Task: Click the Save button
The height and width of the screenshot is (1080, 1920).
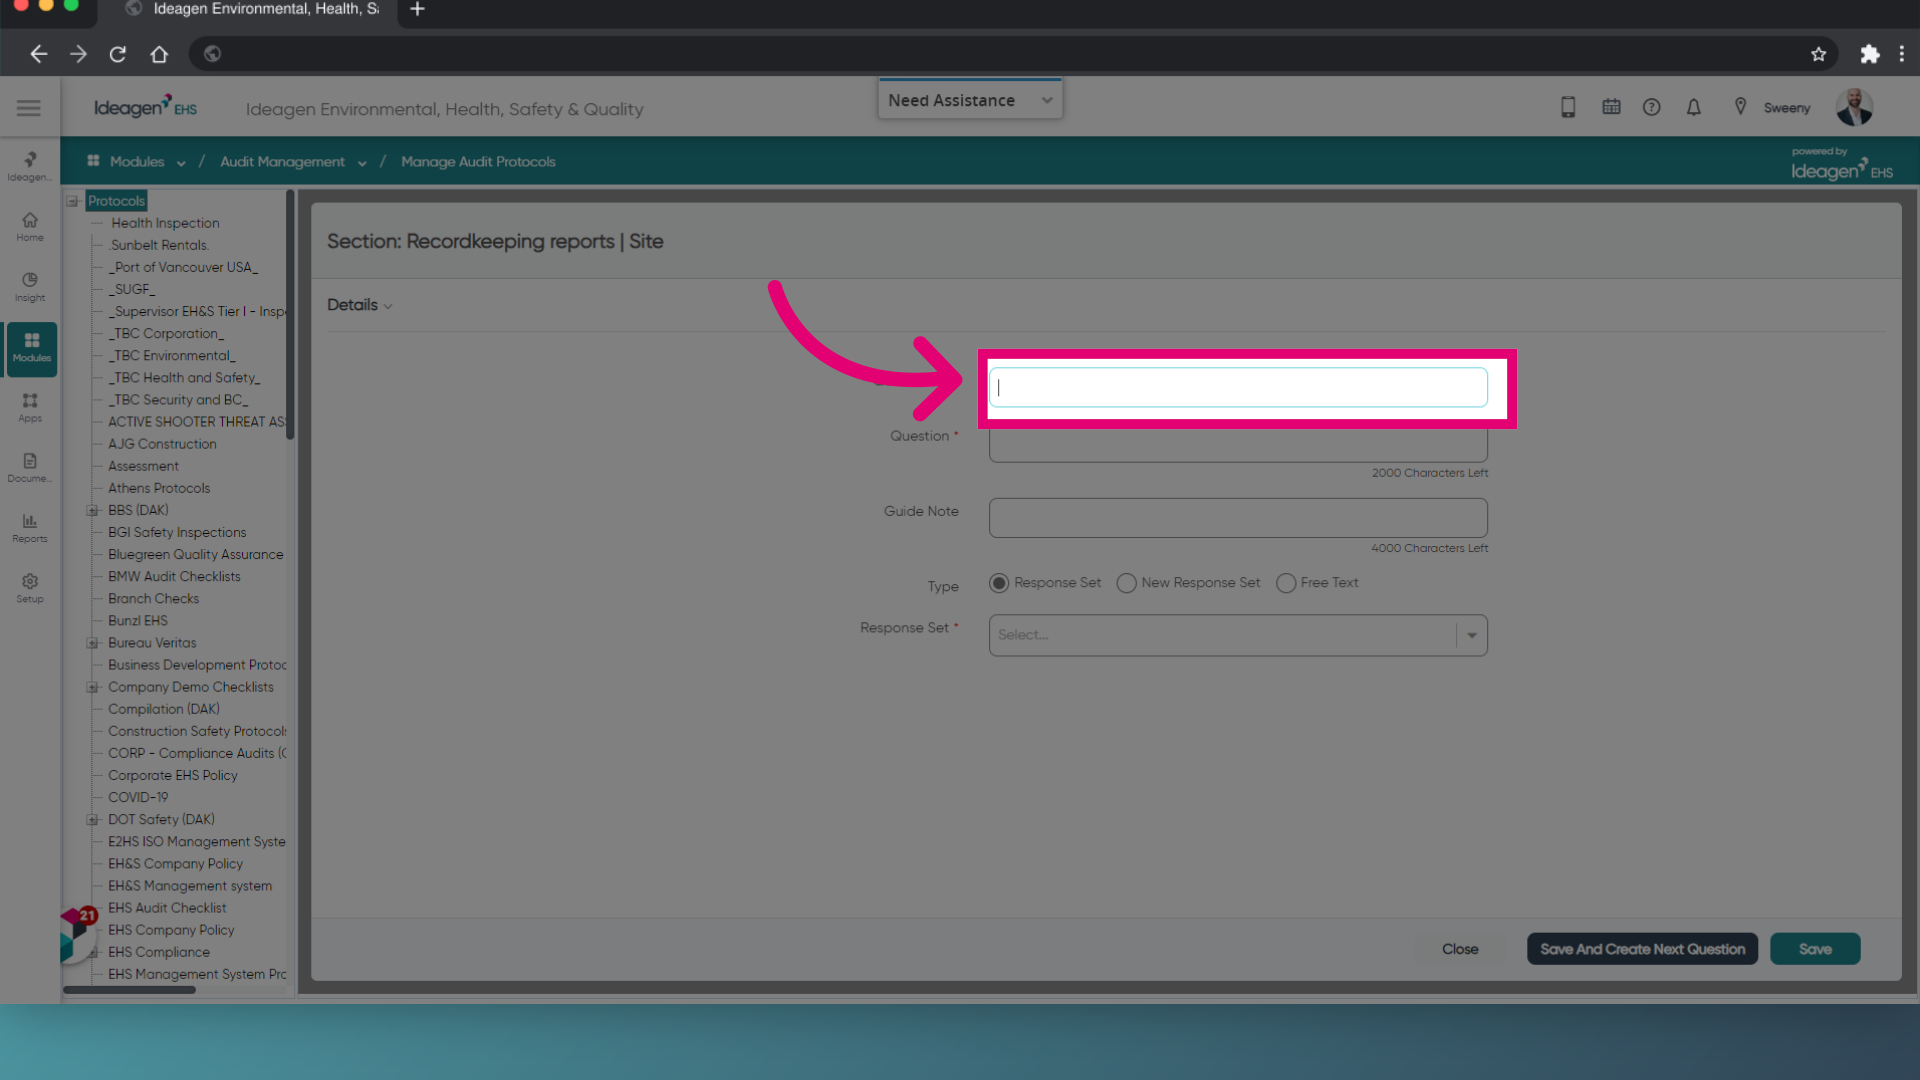Action: click(1815, 949)
